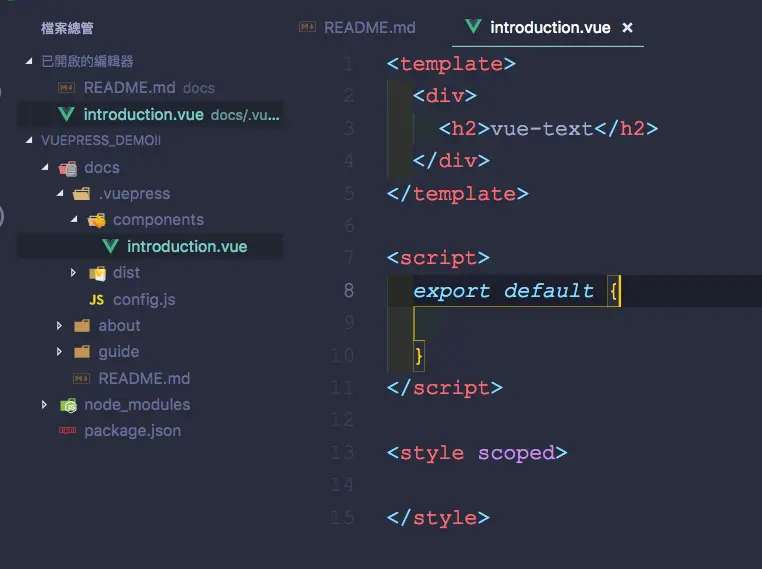Click Vue icon of introduction.vue in components

coord(110,246)
